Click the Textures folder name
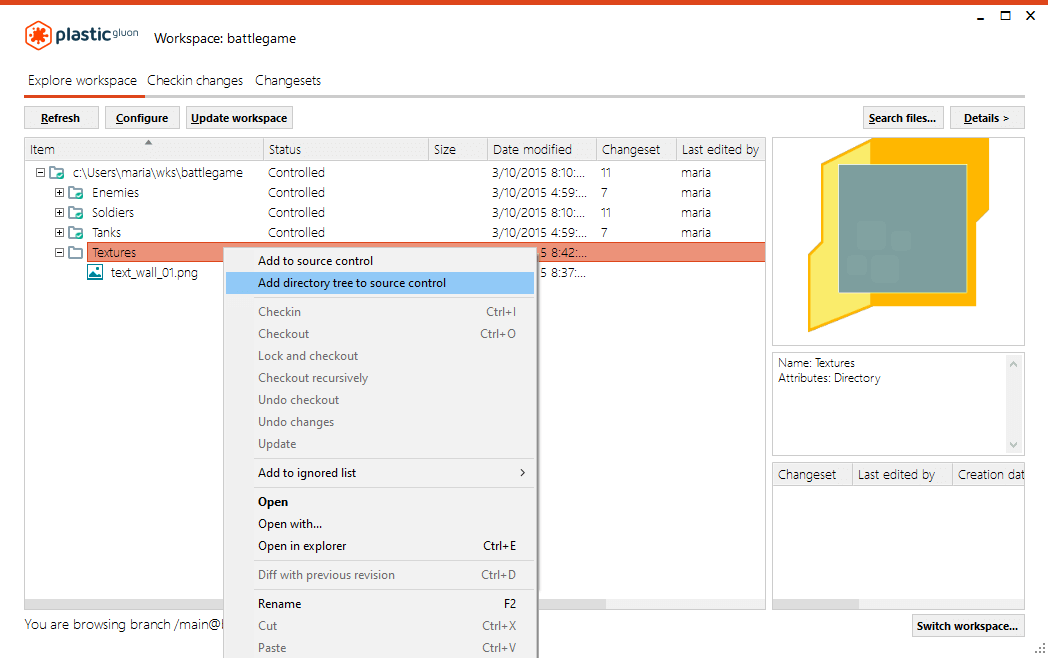The width and height of the screenshot is (1048, 658). [x=114, y=253]
